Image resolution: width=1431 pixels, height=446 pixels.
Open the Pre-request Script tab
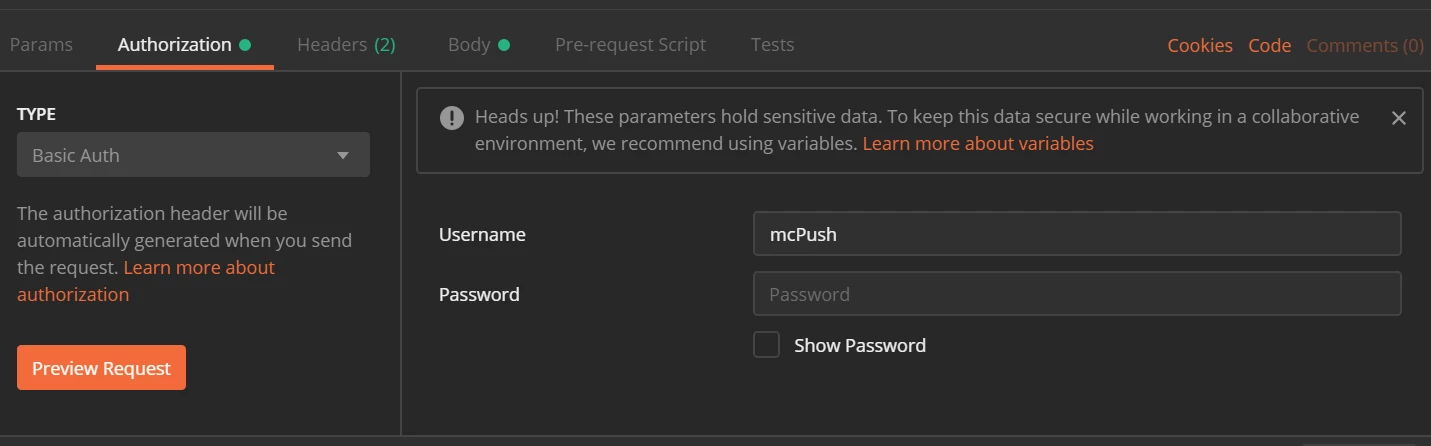(630, 45)
